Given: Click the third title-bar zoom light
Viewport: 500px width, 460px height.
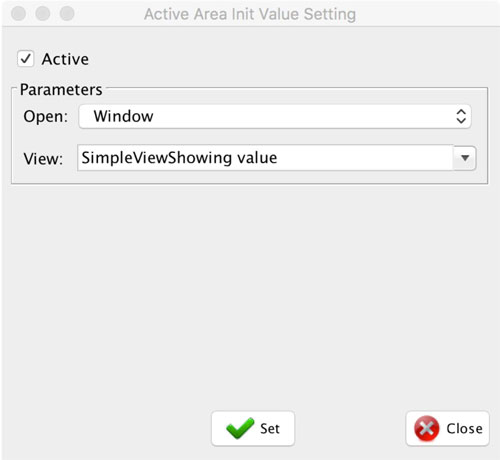Looking at the screenshot, I should coord(67,14).
